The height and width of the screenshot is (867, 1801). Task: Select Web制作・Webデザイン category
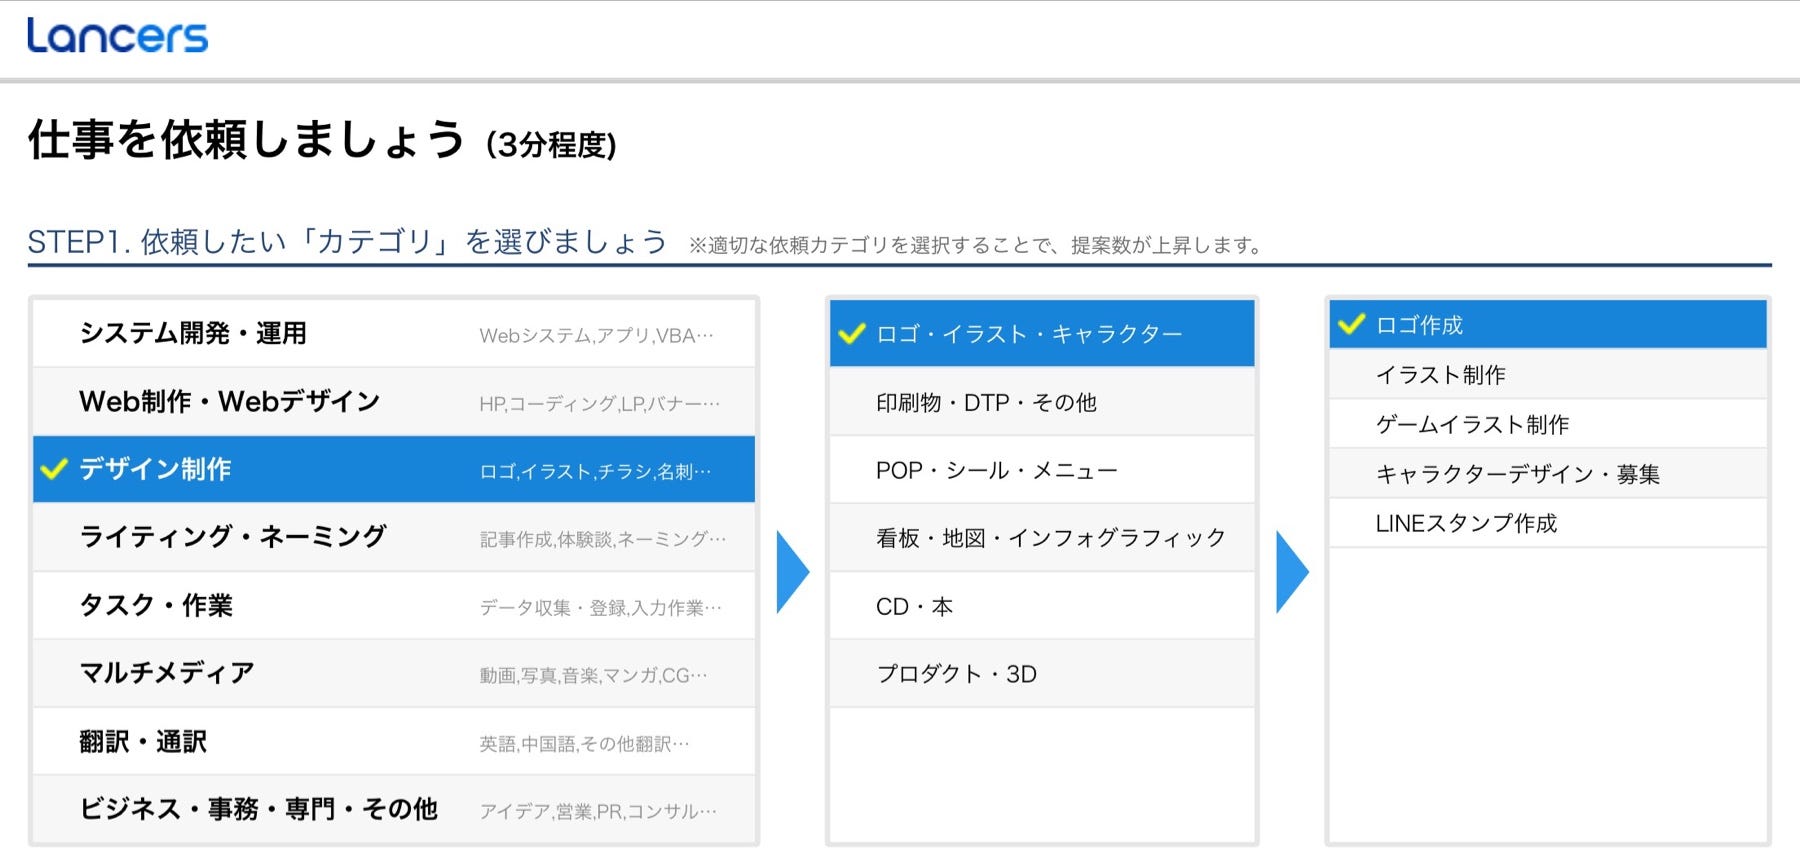click(x=394, y=402)
